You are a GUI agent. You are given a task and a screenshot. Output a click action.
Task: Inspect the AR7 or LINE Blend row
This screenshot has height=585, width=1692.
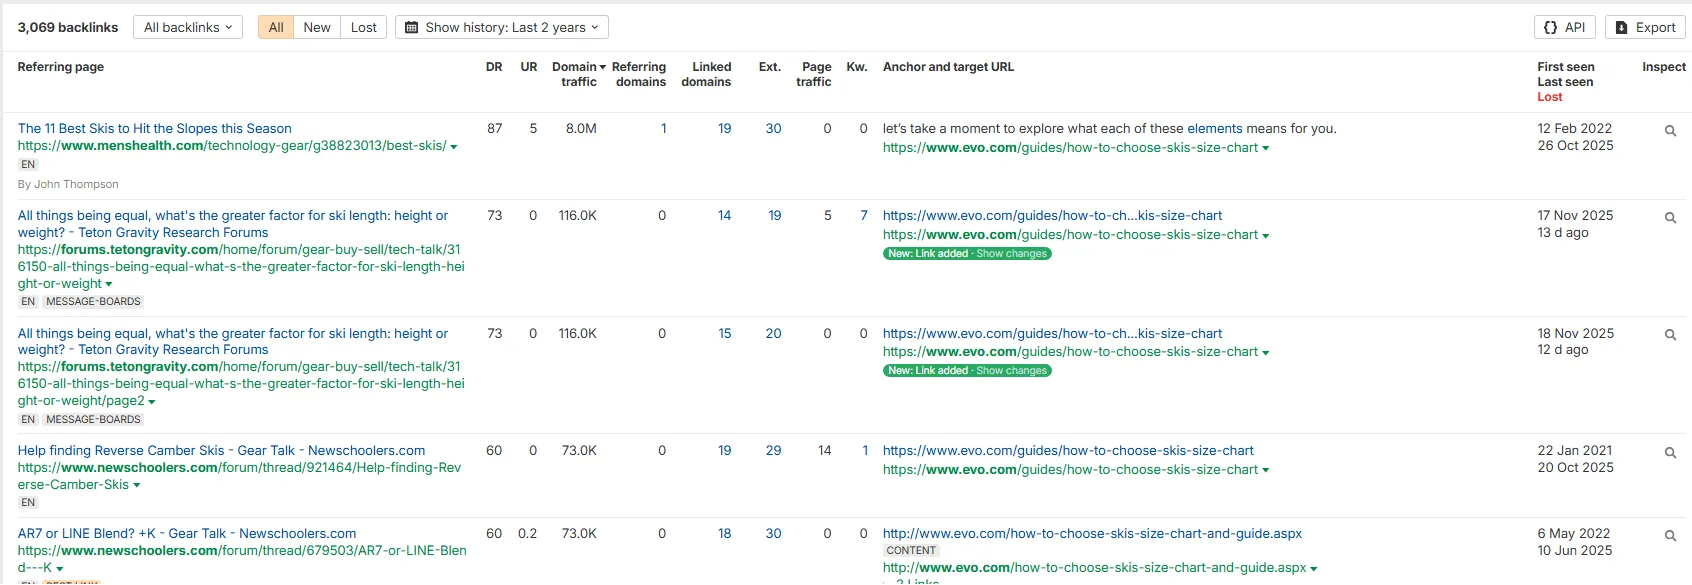1669,536
